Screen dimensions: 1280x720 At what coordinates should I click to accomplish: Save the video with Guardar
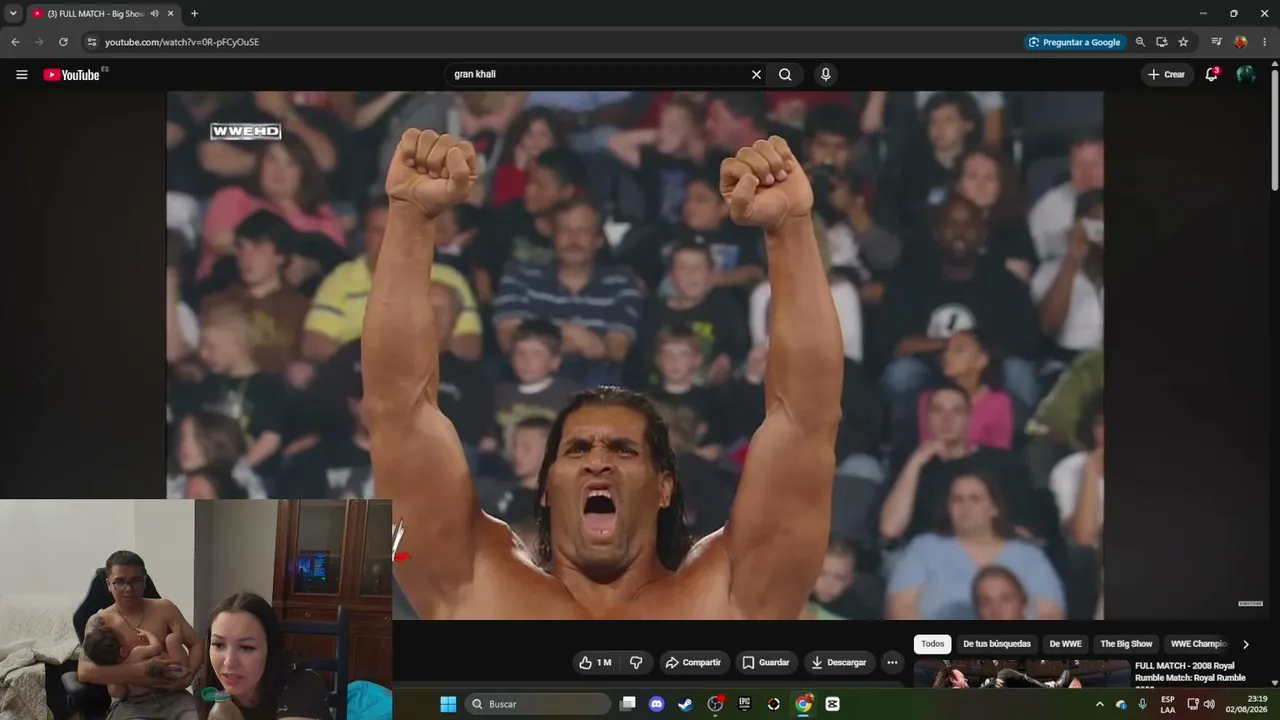click(766, 662)
